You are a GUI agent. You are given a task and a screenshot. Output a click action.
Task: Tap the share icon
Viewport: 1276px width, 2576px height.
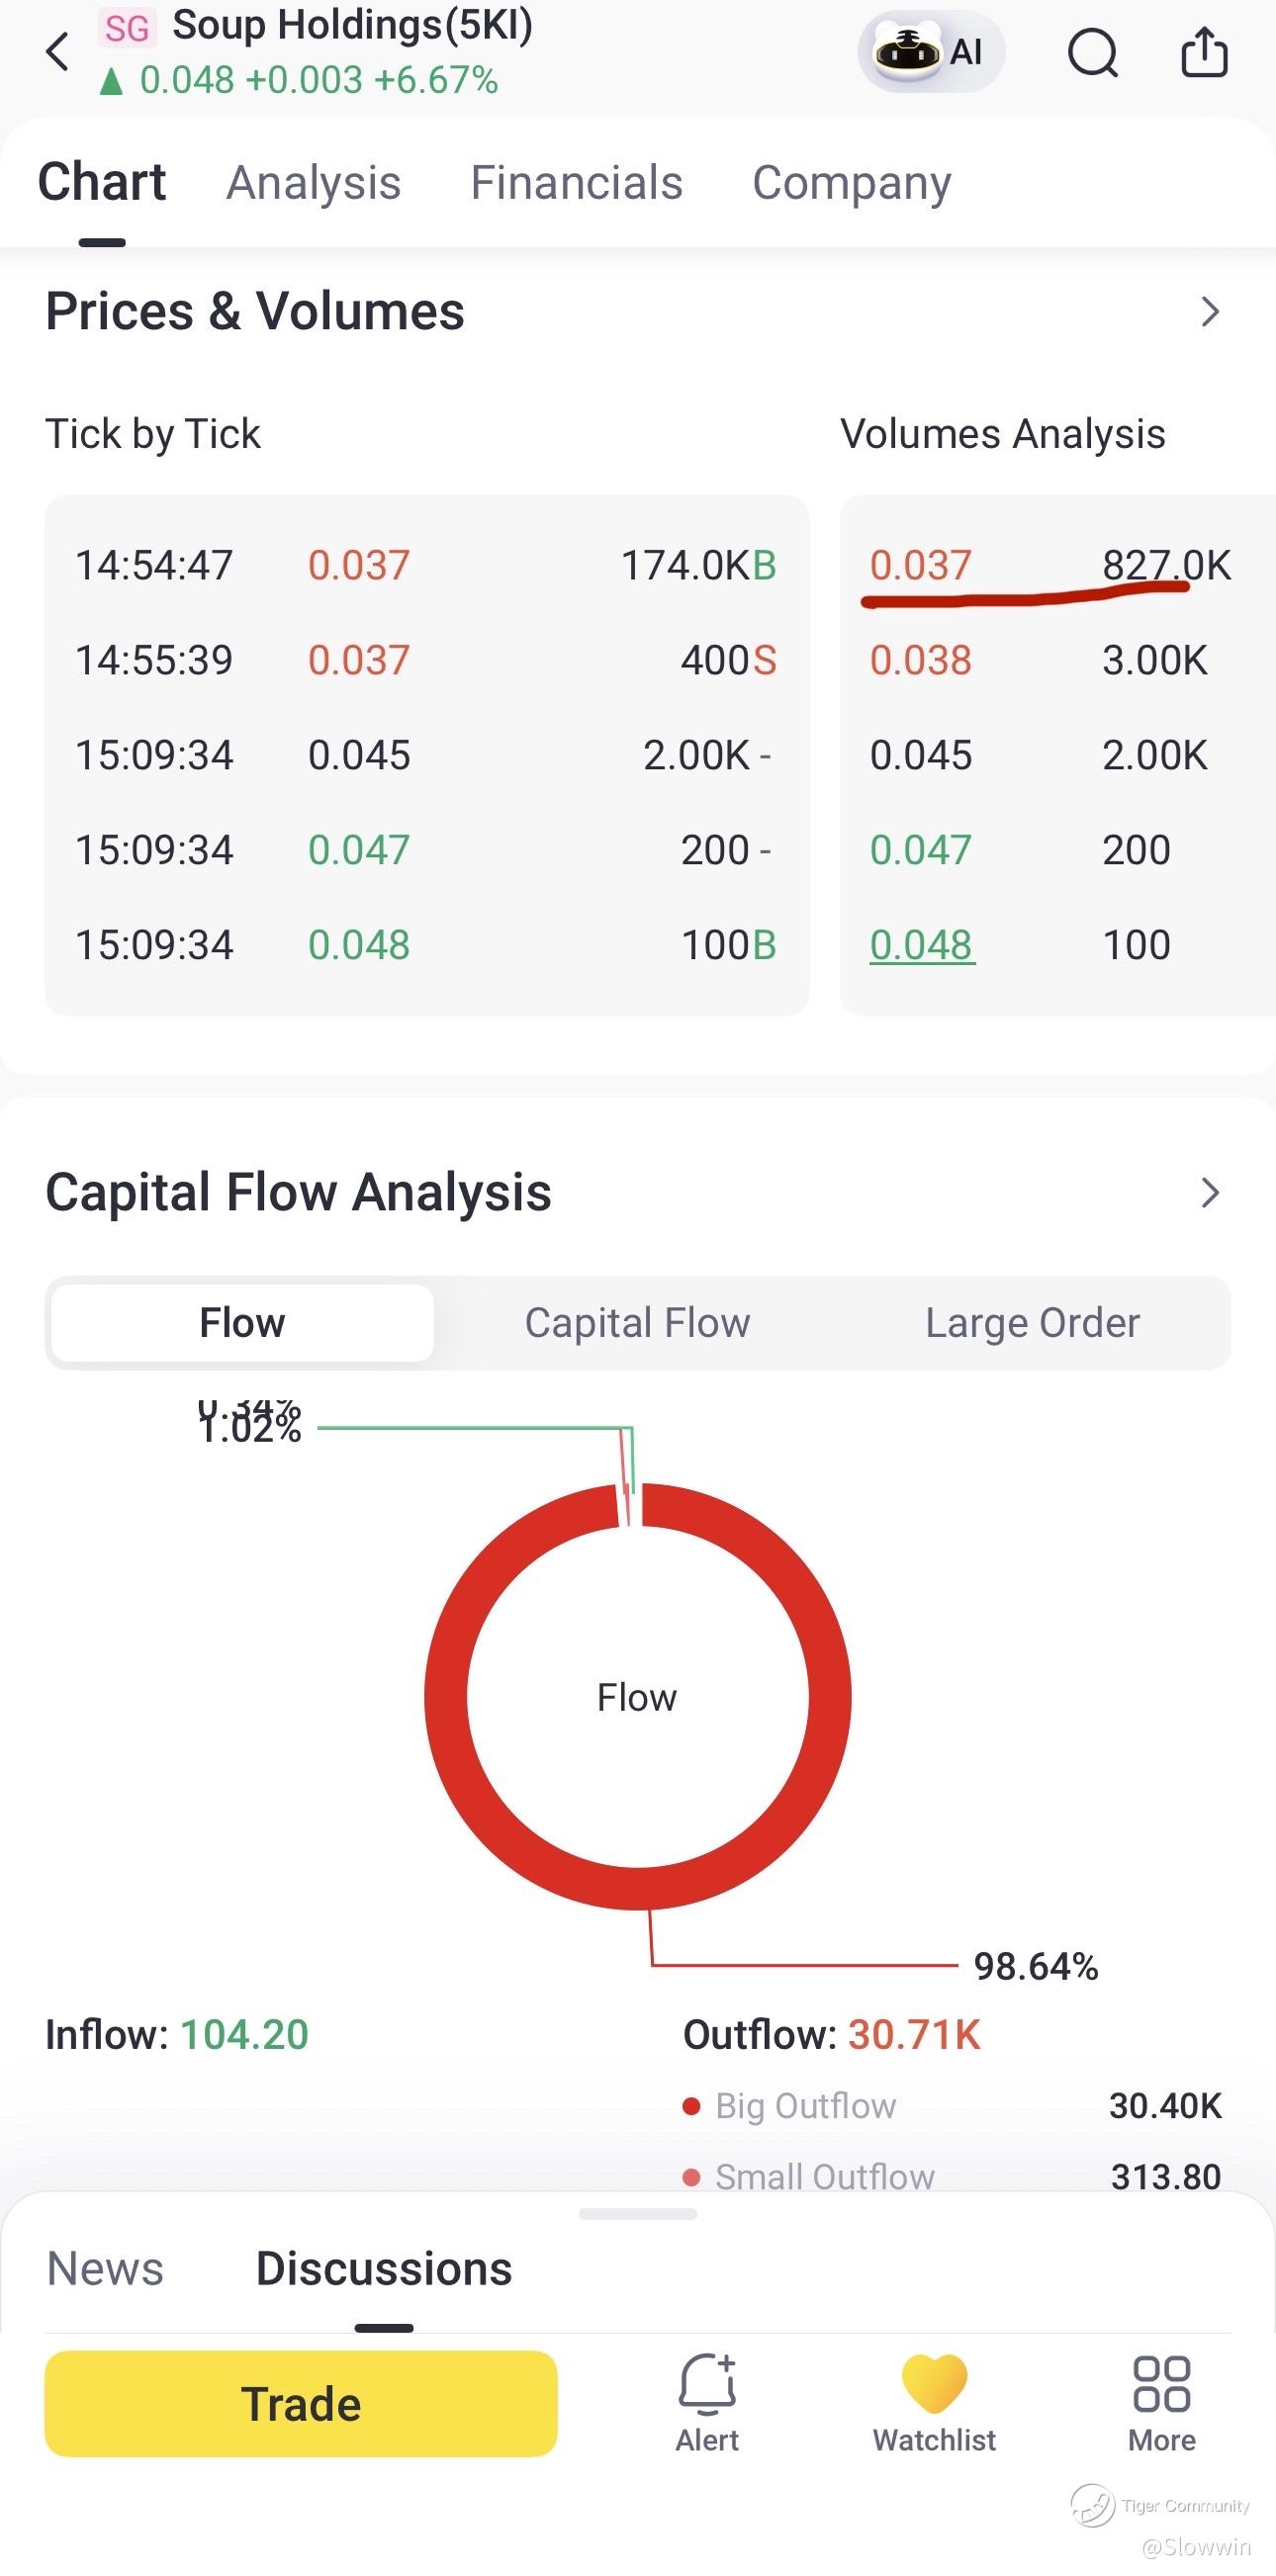click(1204, 52)
